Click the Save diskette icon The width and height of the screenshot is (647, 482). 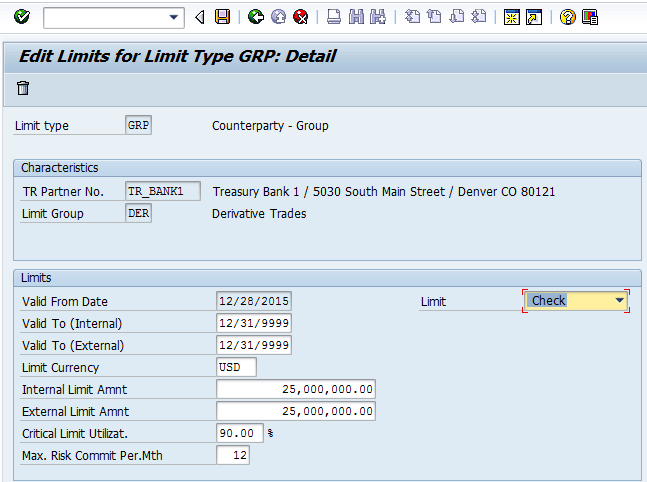222,17
